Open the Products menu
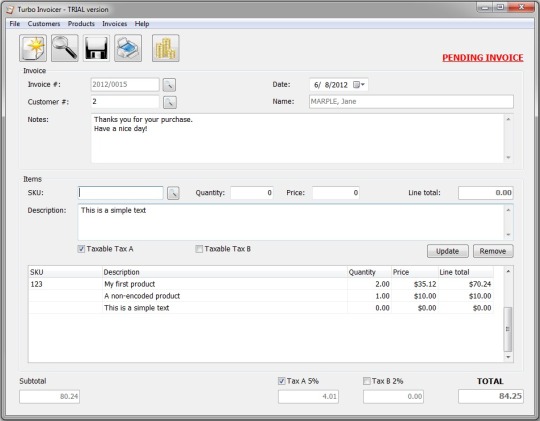This screenshot has height=421, width=540. click(81, 24)
